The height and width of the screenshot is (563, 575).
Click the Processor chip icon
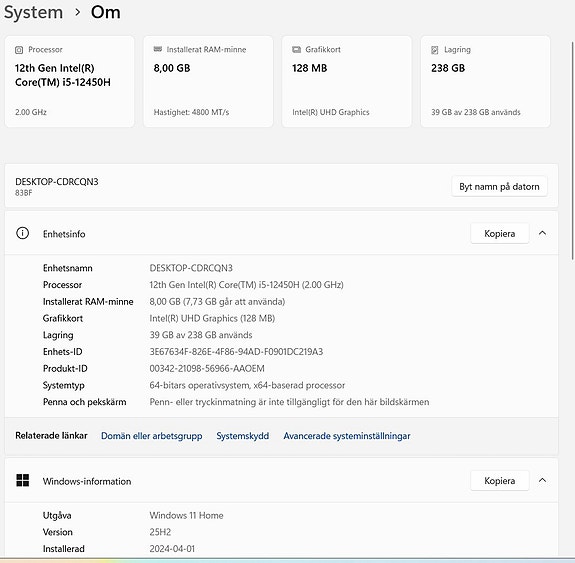pos(19,50)
